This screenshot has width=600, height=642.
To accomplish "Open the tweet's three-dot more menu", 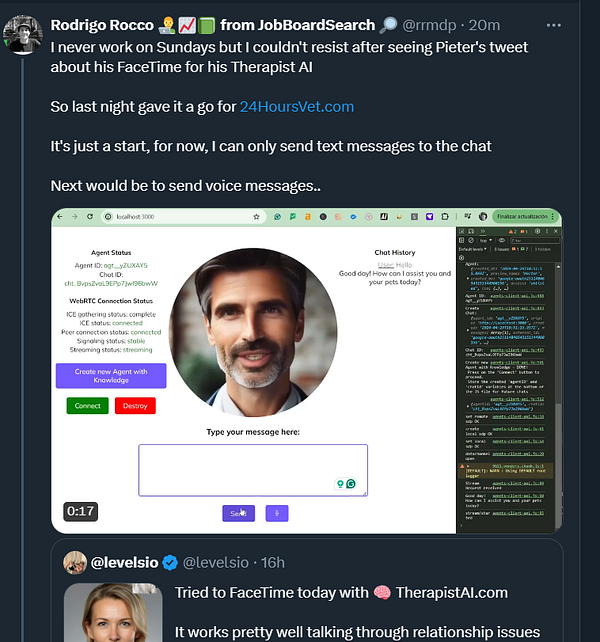I will point(553,25).
